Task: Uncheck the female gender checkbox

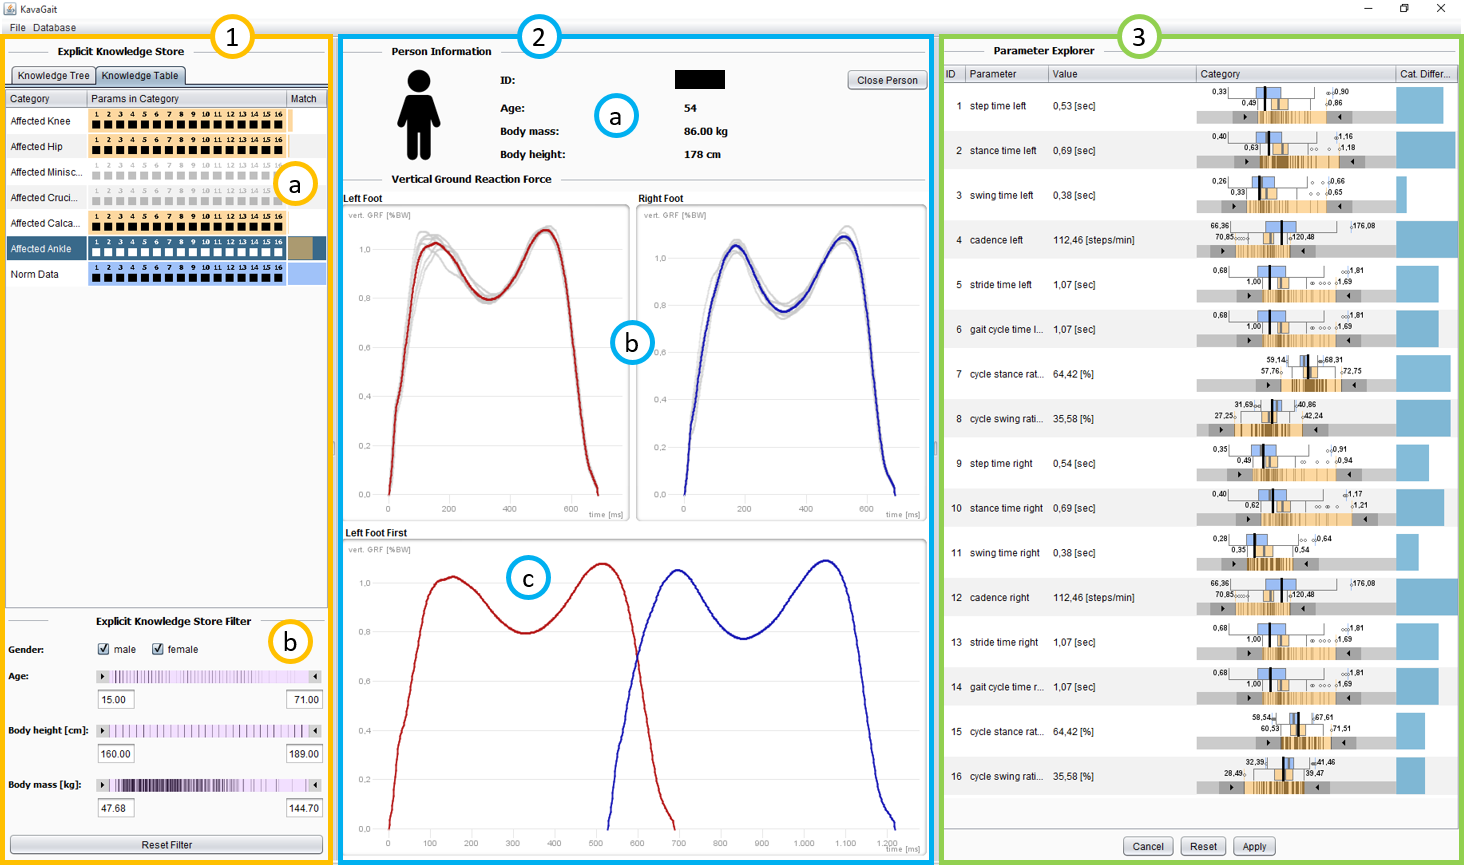Action: (158, 649)
